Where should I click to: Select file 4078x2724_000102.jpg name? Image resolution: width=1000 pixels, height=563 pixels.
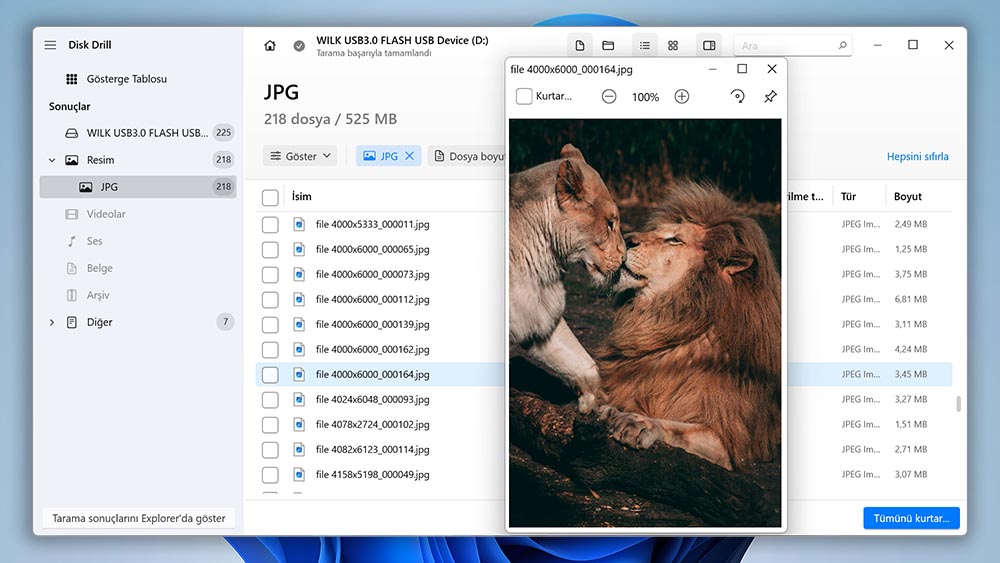tap(372, 424)
